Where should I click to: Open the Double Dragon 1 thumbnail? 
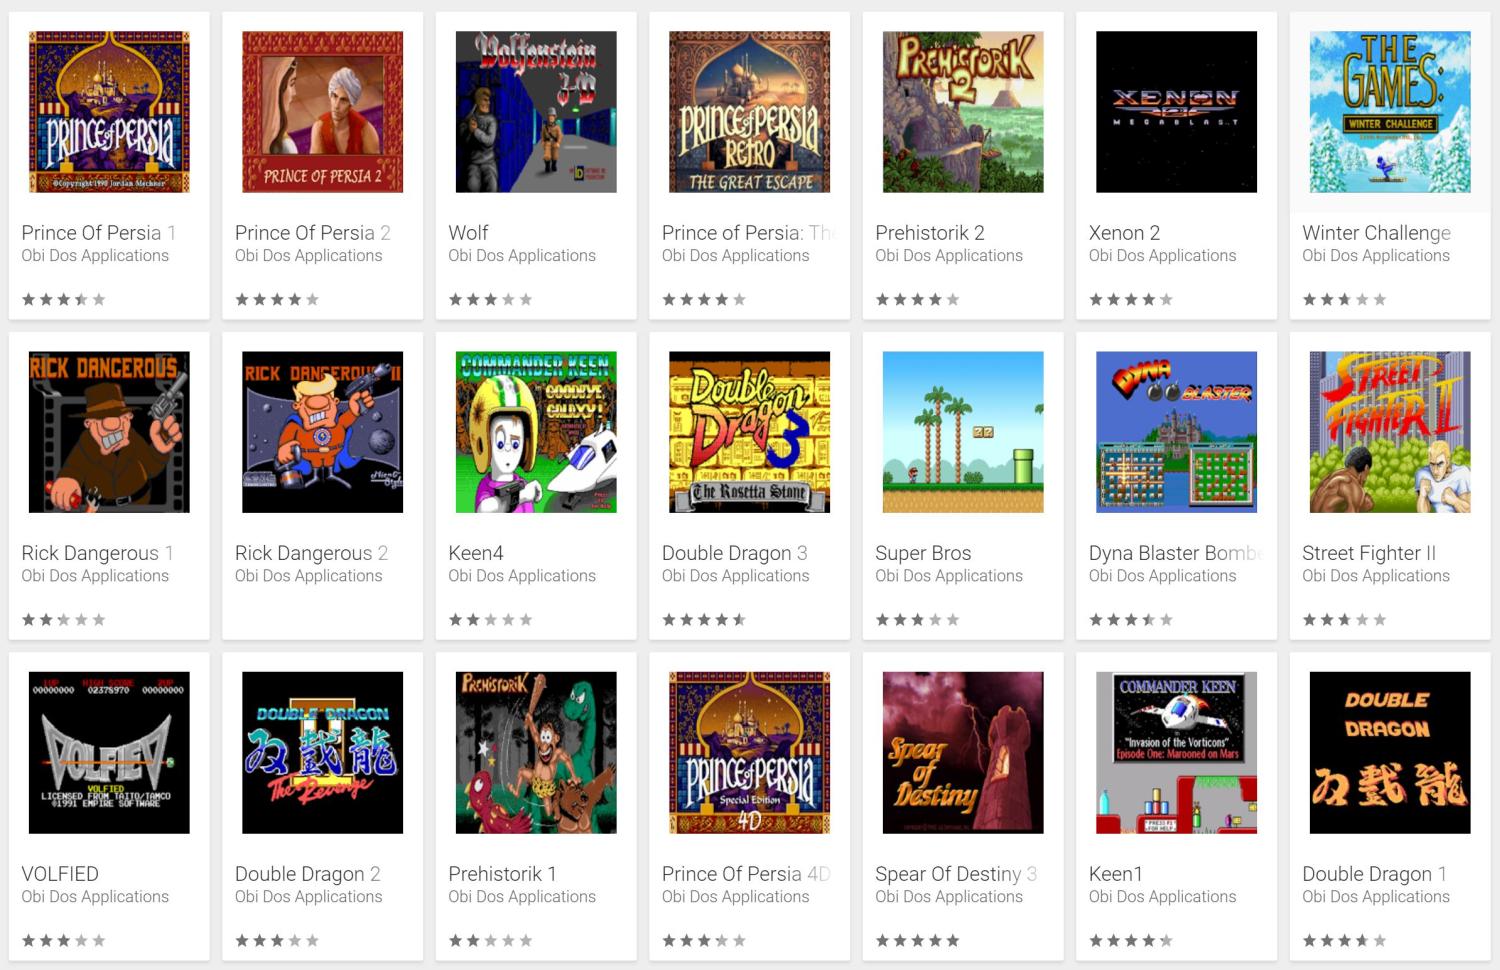[1390, 753]
